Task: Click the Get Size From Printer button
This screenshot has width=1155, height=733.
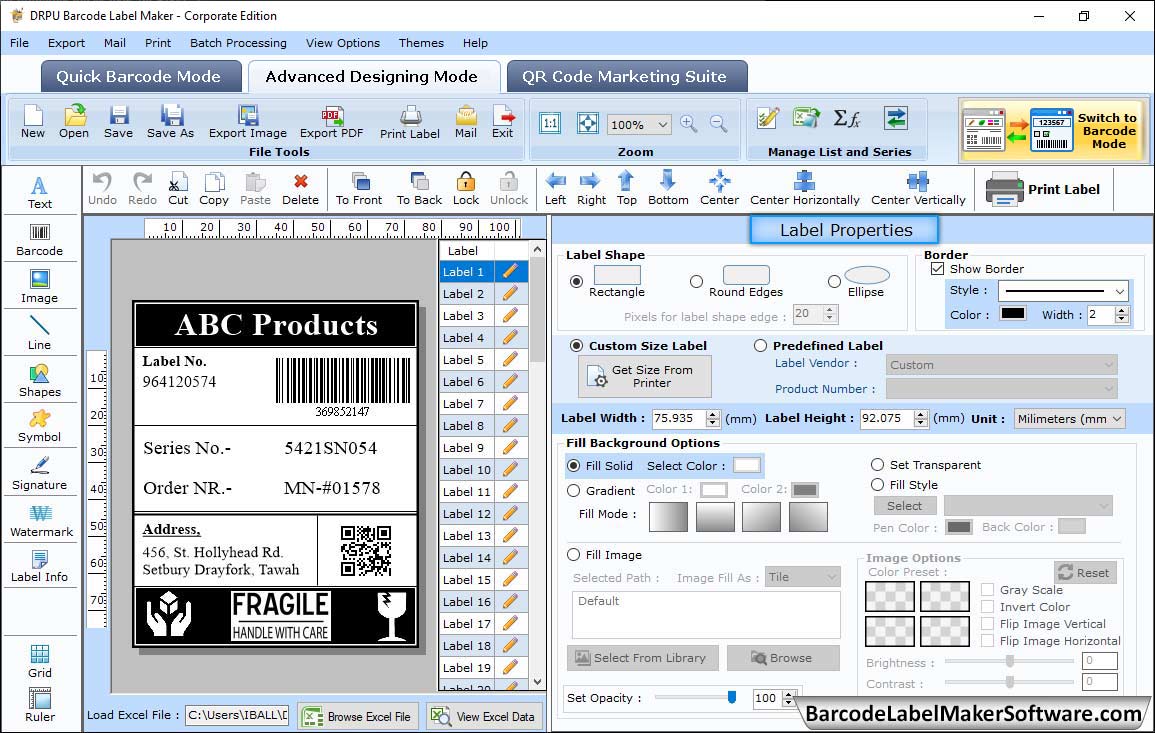Action: [645, 376]
